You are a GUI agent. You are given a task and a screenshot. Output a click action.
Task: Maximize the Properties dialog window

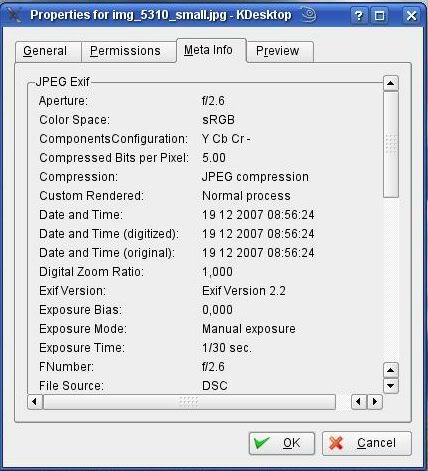pyautogui.click(x=379, y=16)
